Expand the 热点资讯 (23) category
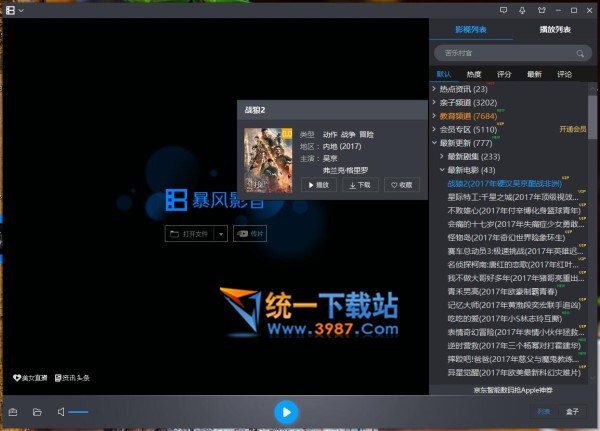Image resolution: width=600 pixels, height=431 pixels. point(433,89)
